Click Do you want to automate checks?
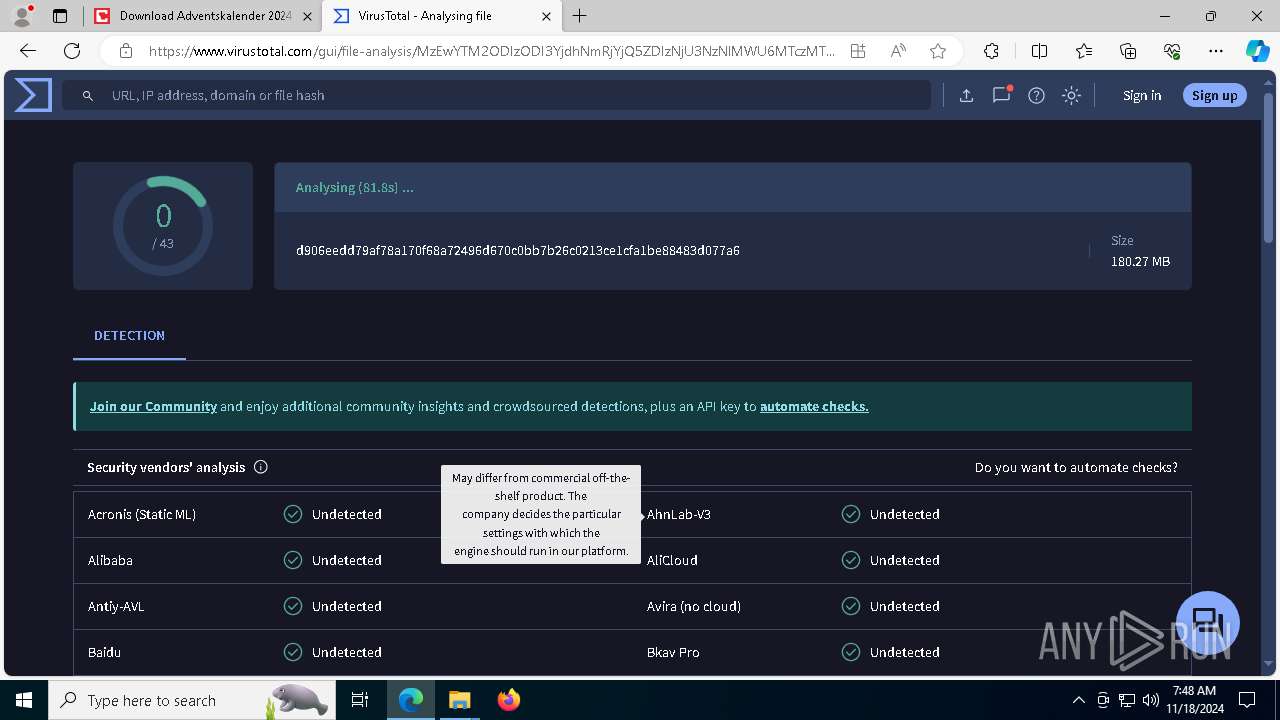1280x720 pixels. (1076, 467)
